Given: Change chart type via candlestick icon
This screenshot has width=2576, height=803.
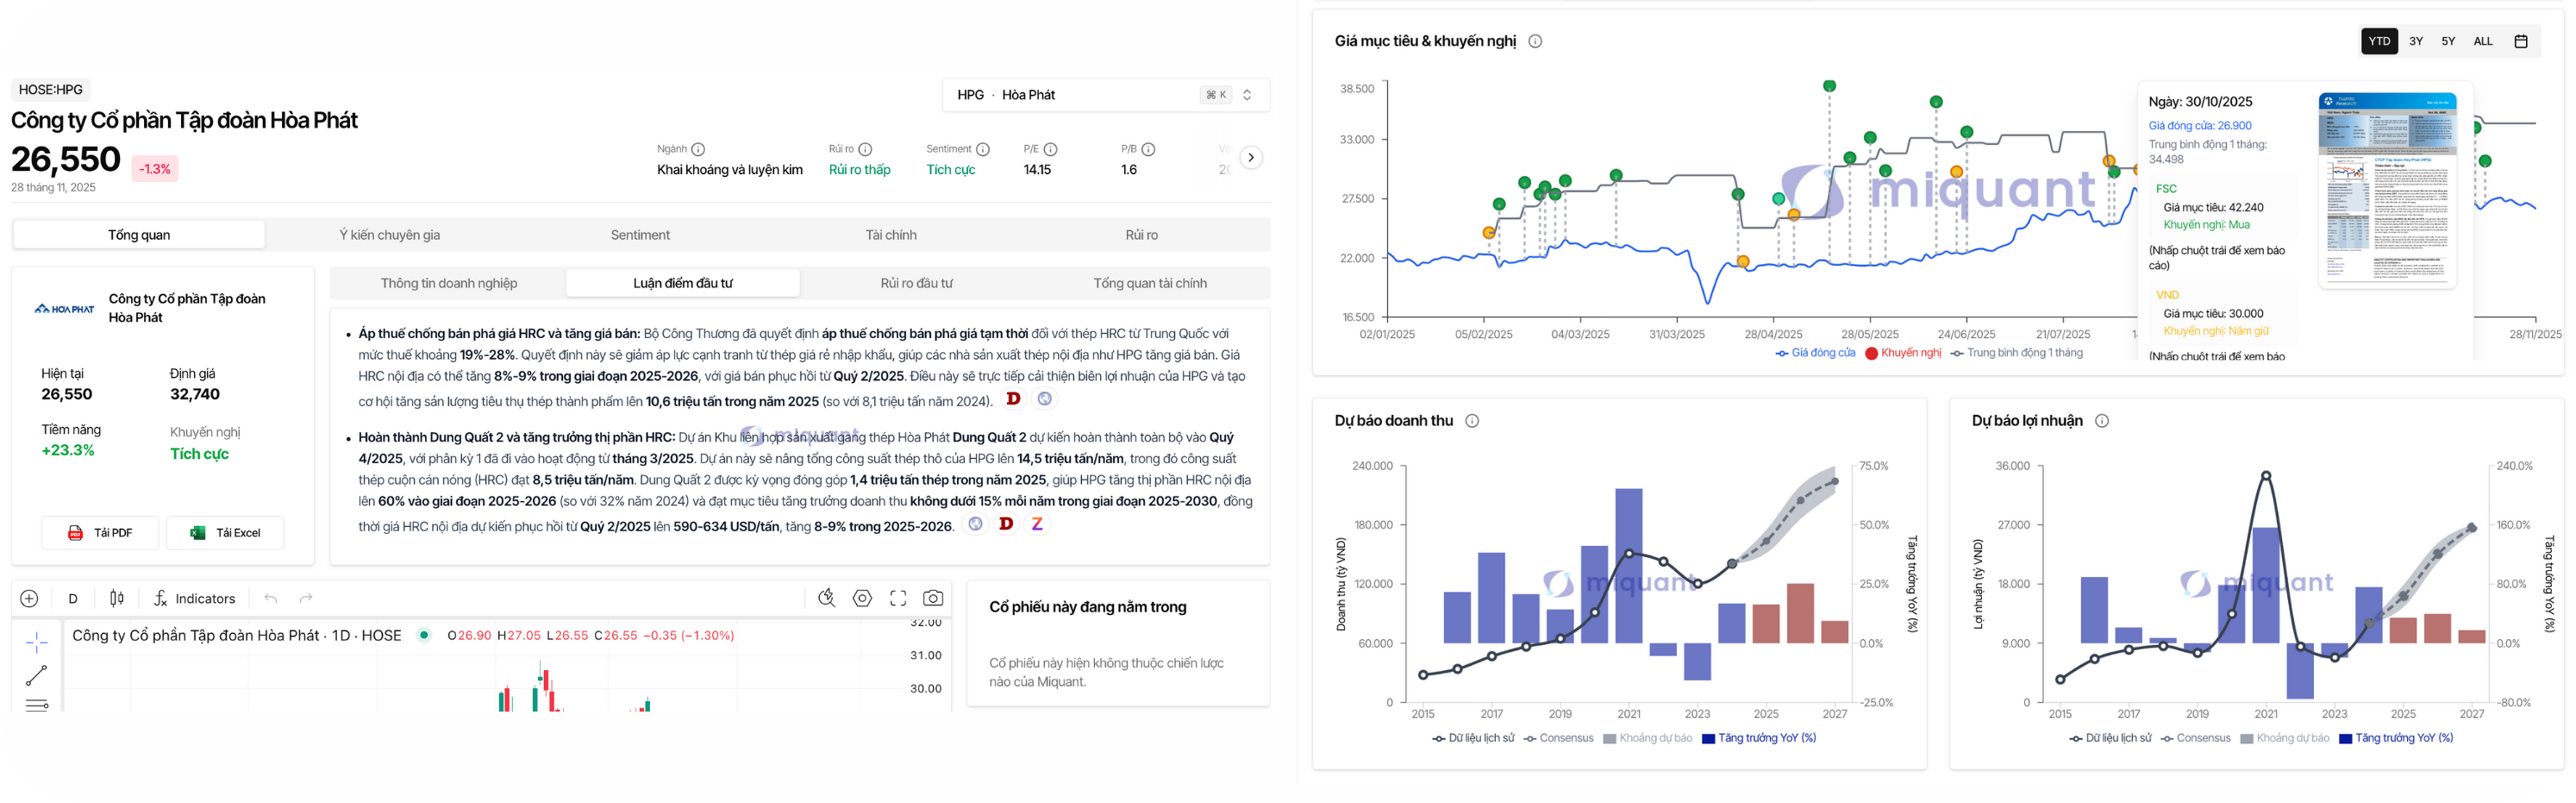Looking at the screenshot, I should 117,598.
